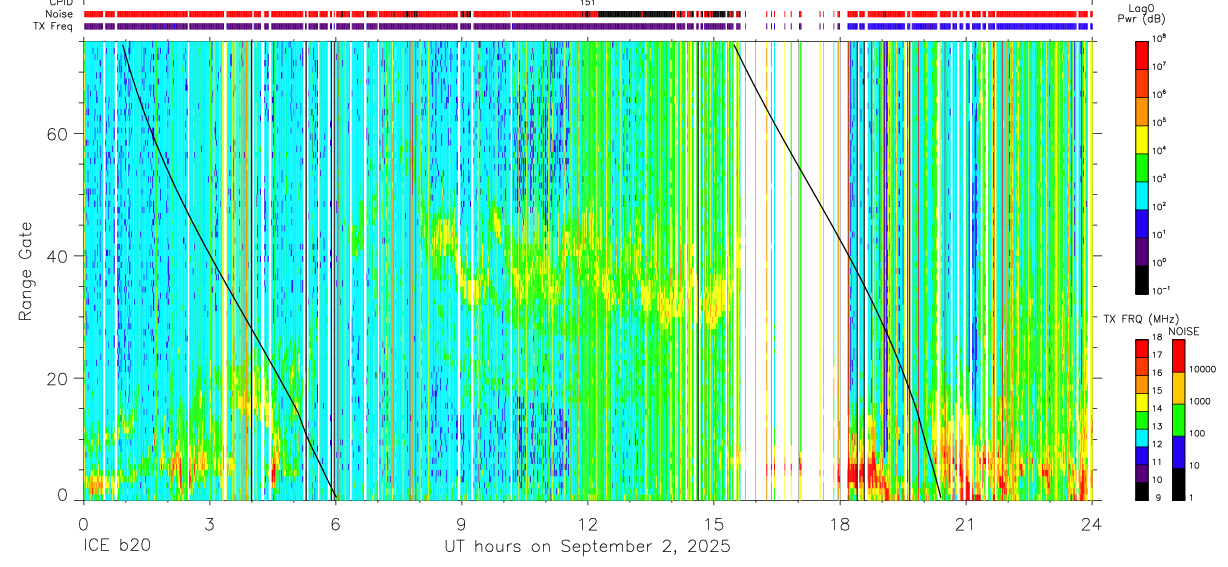
Task: Click the '10000' tick on the NOISE colorbar
Action: [1204, 370]
